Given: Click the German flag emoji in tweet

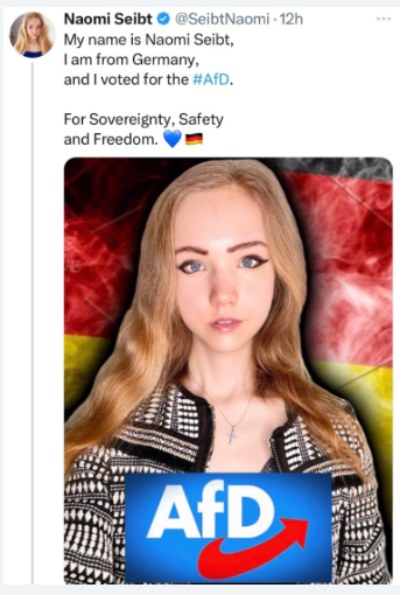Looking at the screenshot, I should pyautogui.click(x=194, y=139).
